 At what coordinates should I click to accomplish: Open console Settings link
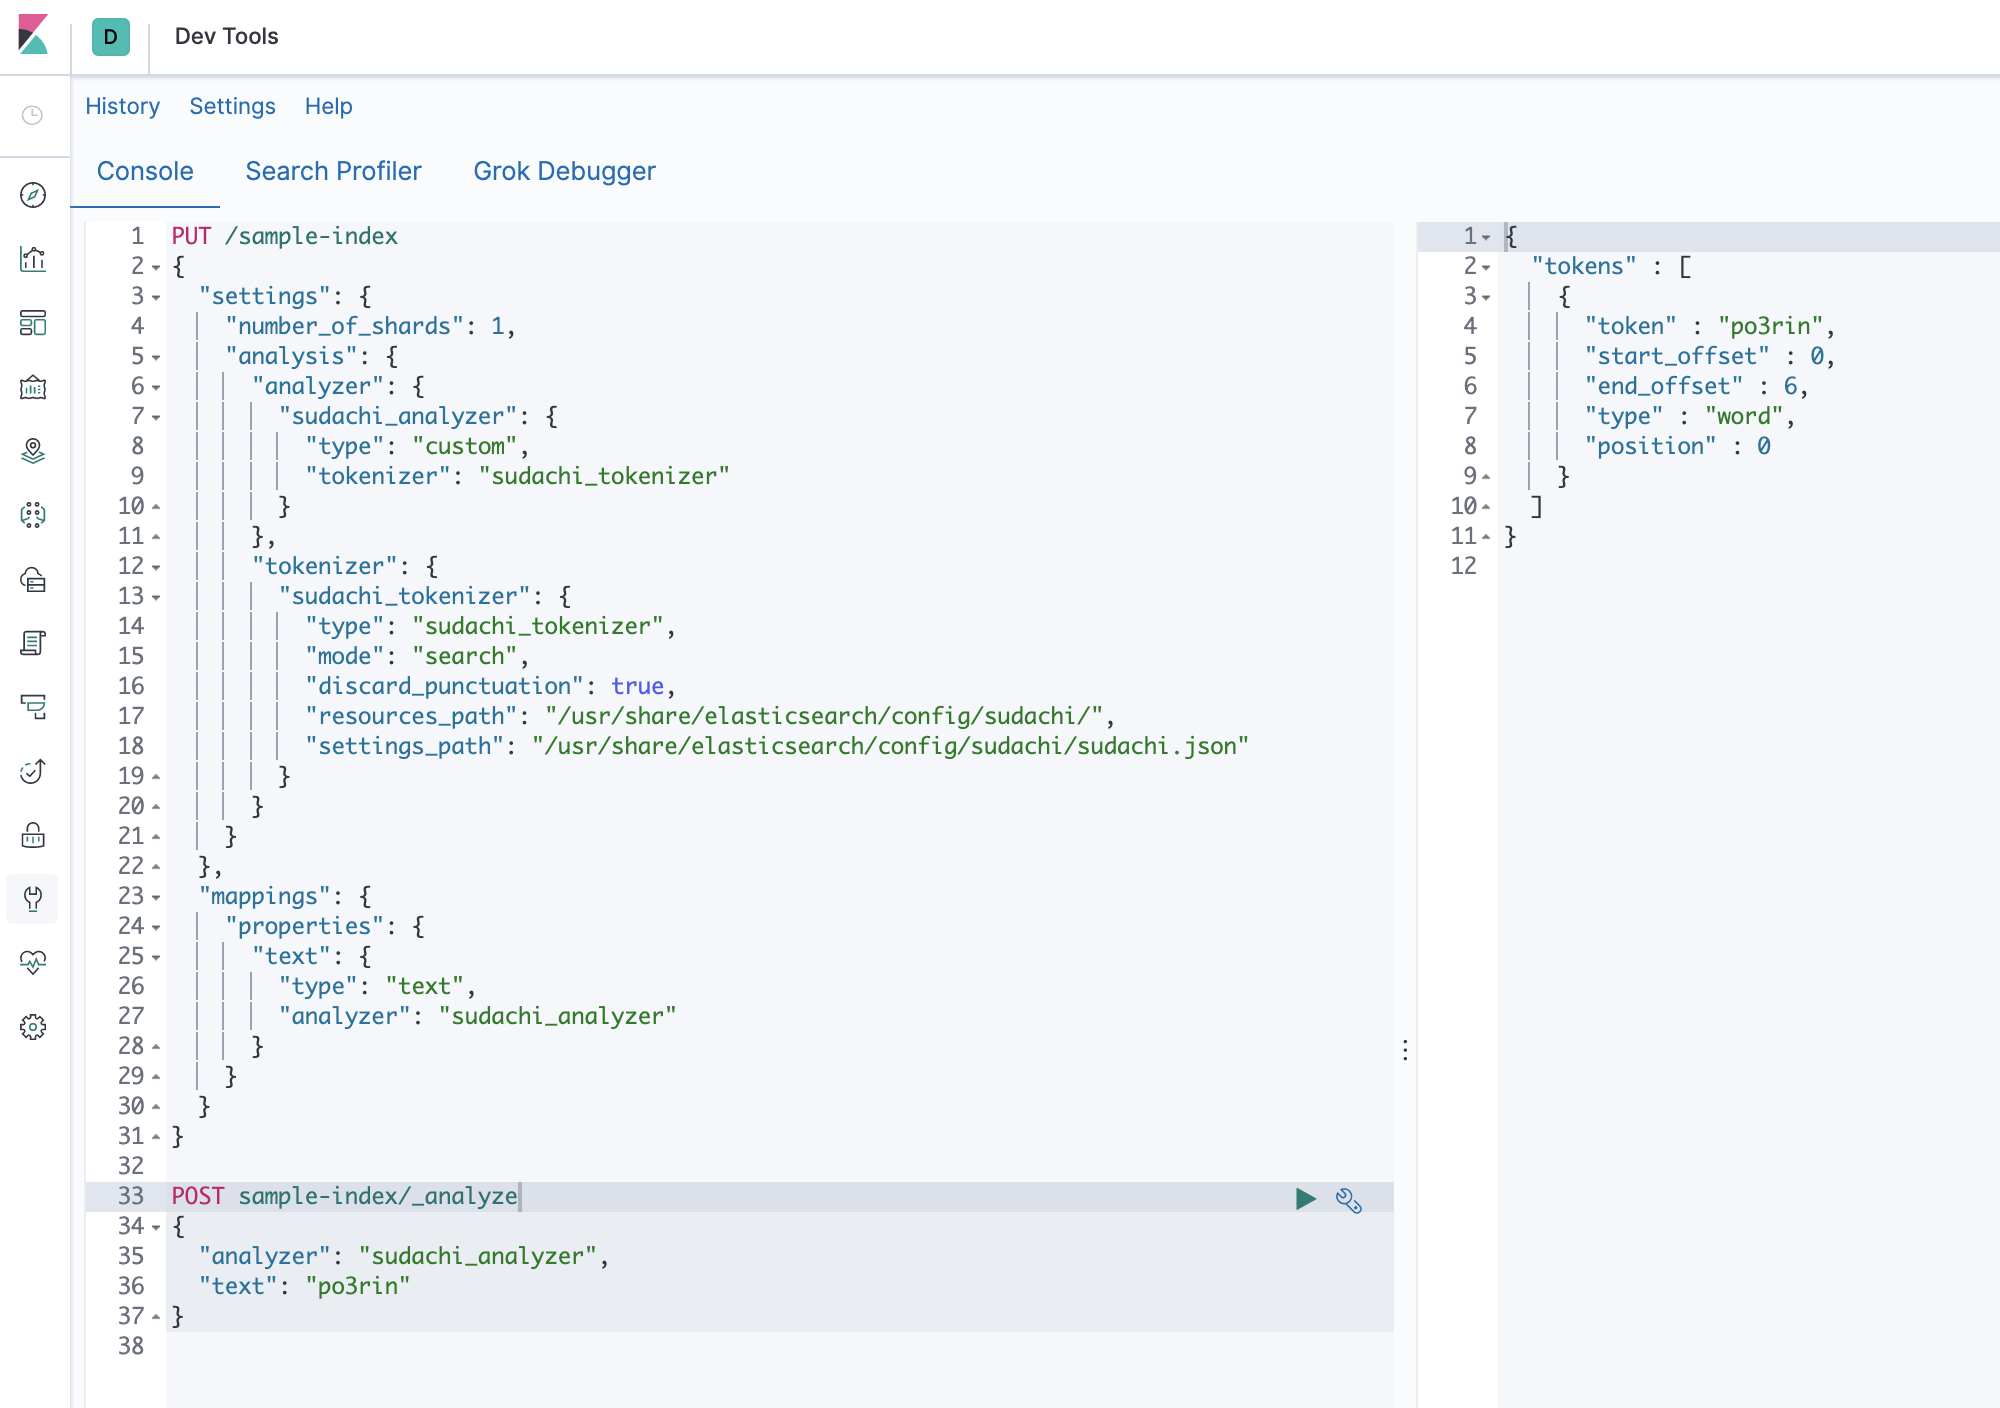point(232,106)
